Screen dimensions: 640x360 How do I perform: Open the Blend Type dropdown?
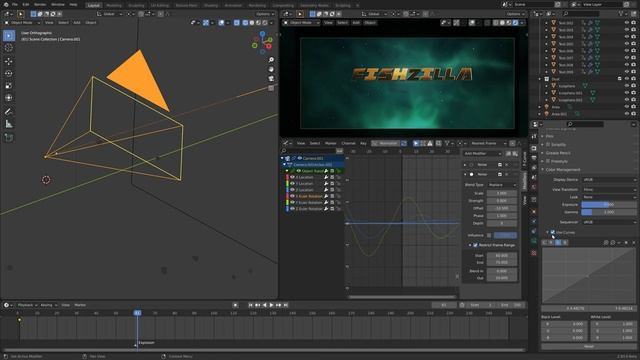coord(502,185)
